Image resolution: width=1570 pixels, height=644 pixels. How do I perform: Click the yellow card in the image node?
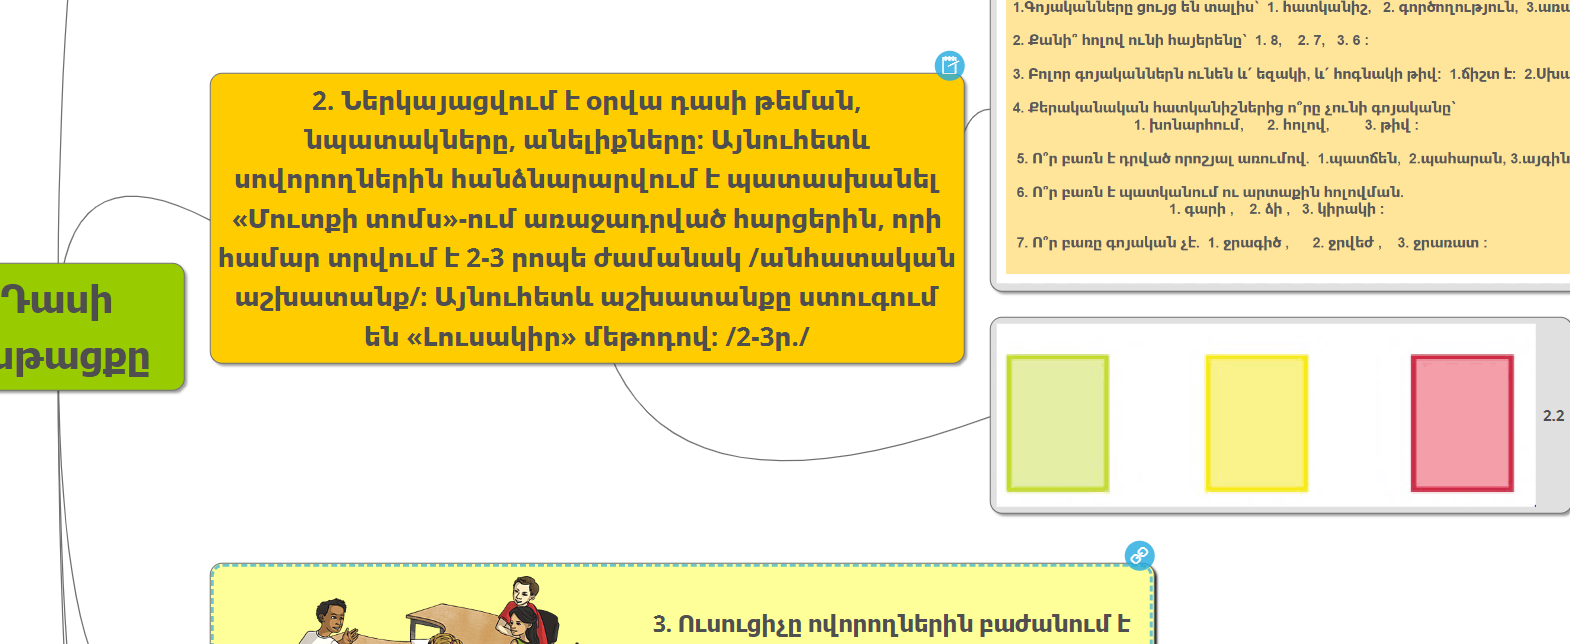(x=1256, y=423)
